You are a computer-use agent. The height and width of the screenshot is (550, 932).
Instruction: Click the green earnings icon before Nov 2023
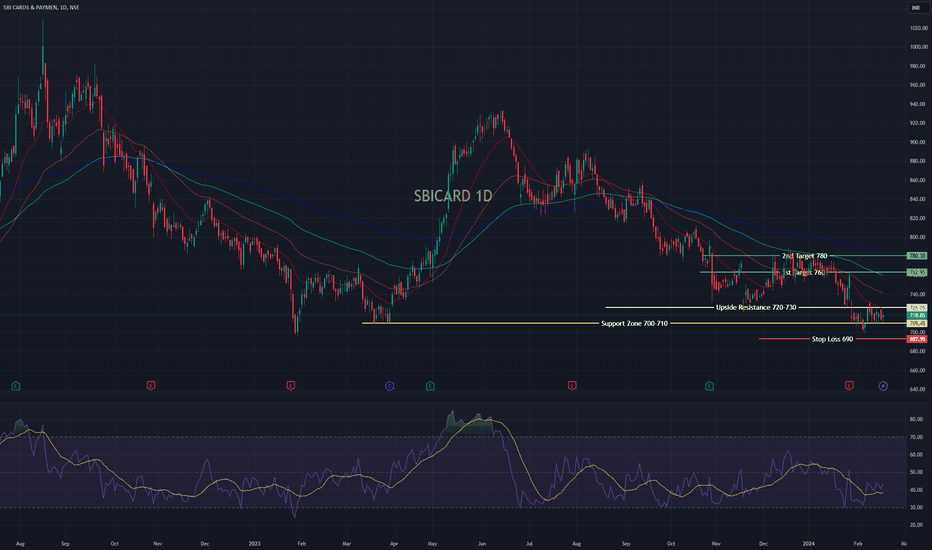[709, 386]
